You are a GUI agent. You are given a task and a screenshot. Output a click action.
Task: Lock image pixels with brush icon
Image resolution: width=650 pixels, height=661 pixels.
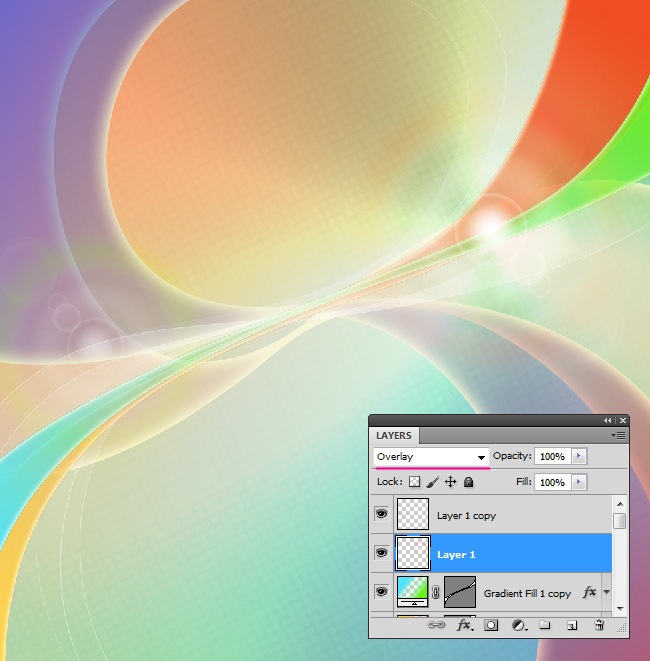[x=432, y=482]
